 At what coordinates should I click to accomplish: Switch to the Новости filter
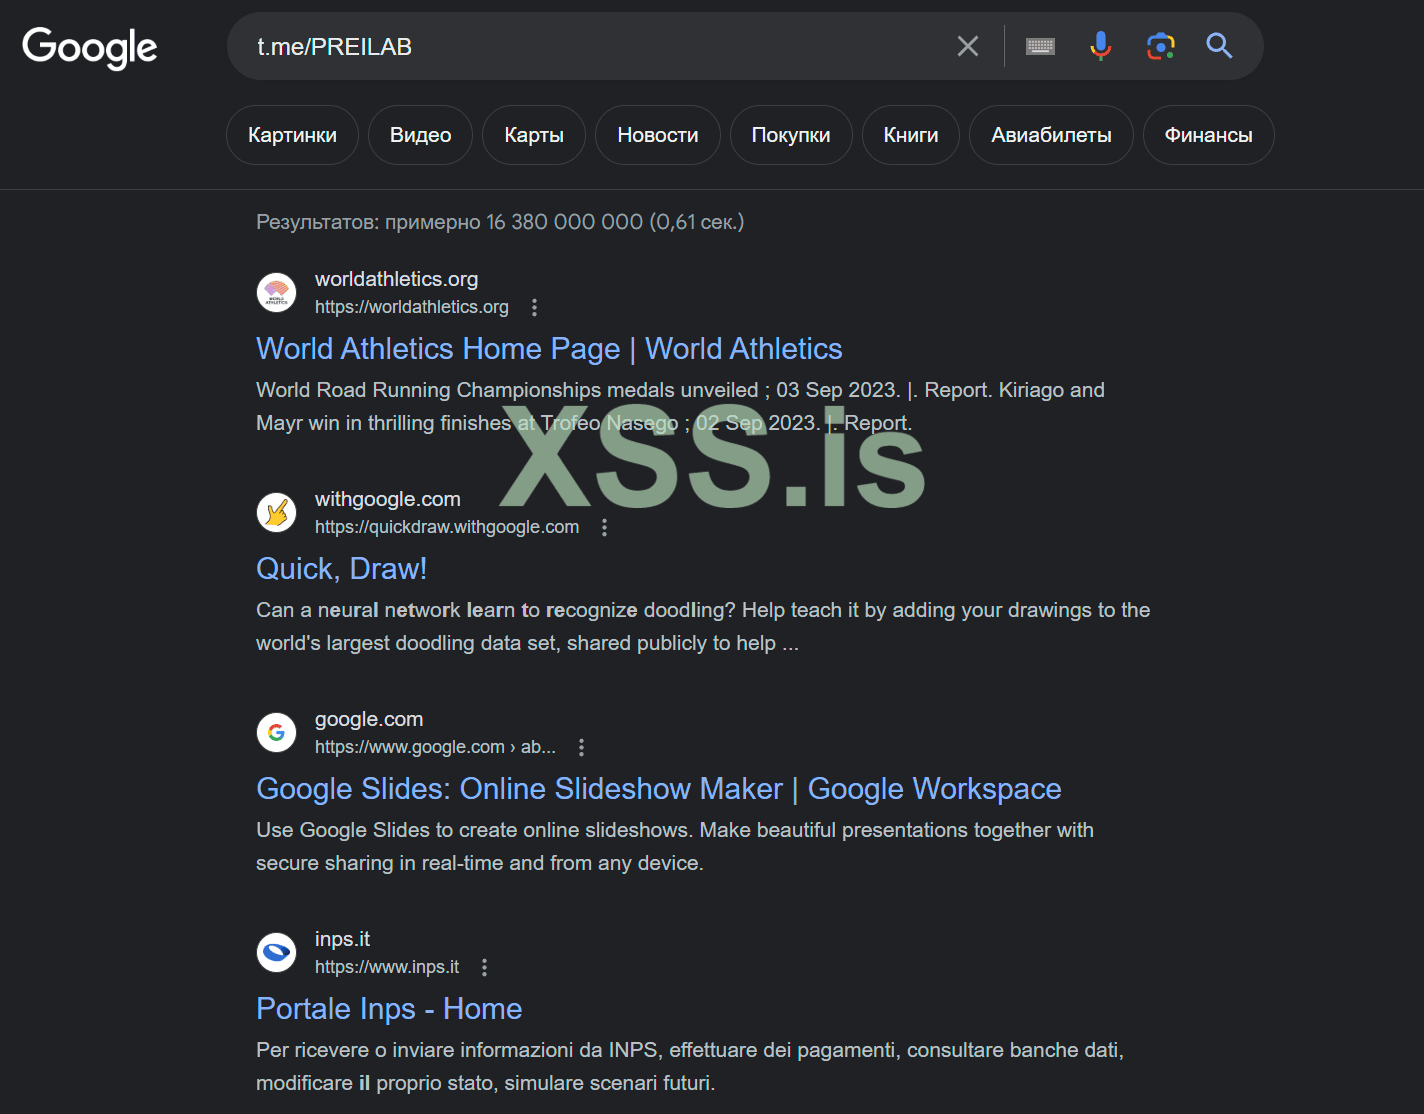tap(658, 135)
